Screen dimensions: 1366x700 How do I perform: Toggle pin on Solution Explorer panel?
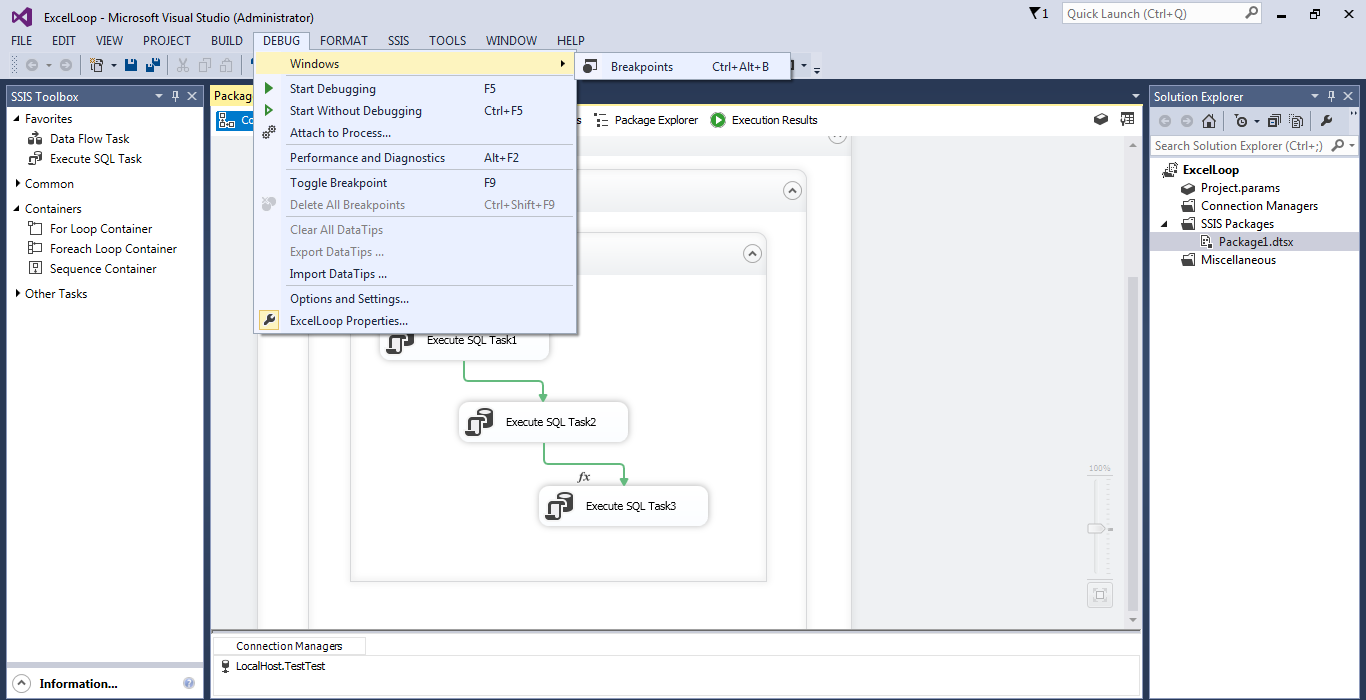1329,96
